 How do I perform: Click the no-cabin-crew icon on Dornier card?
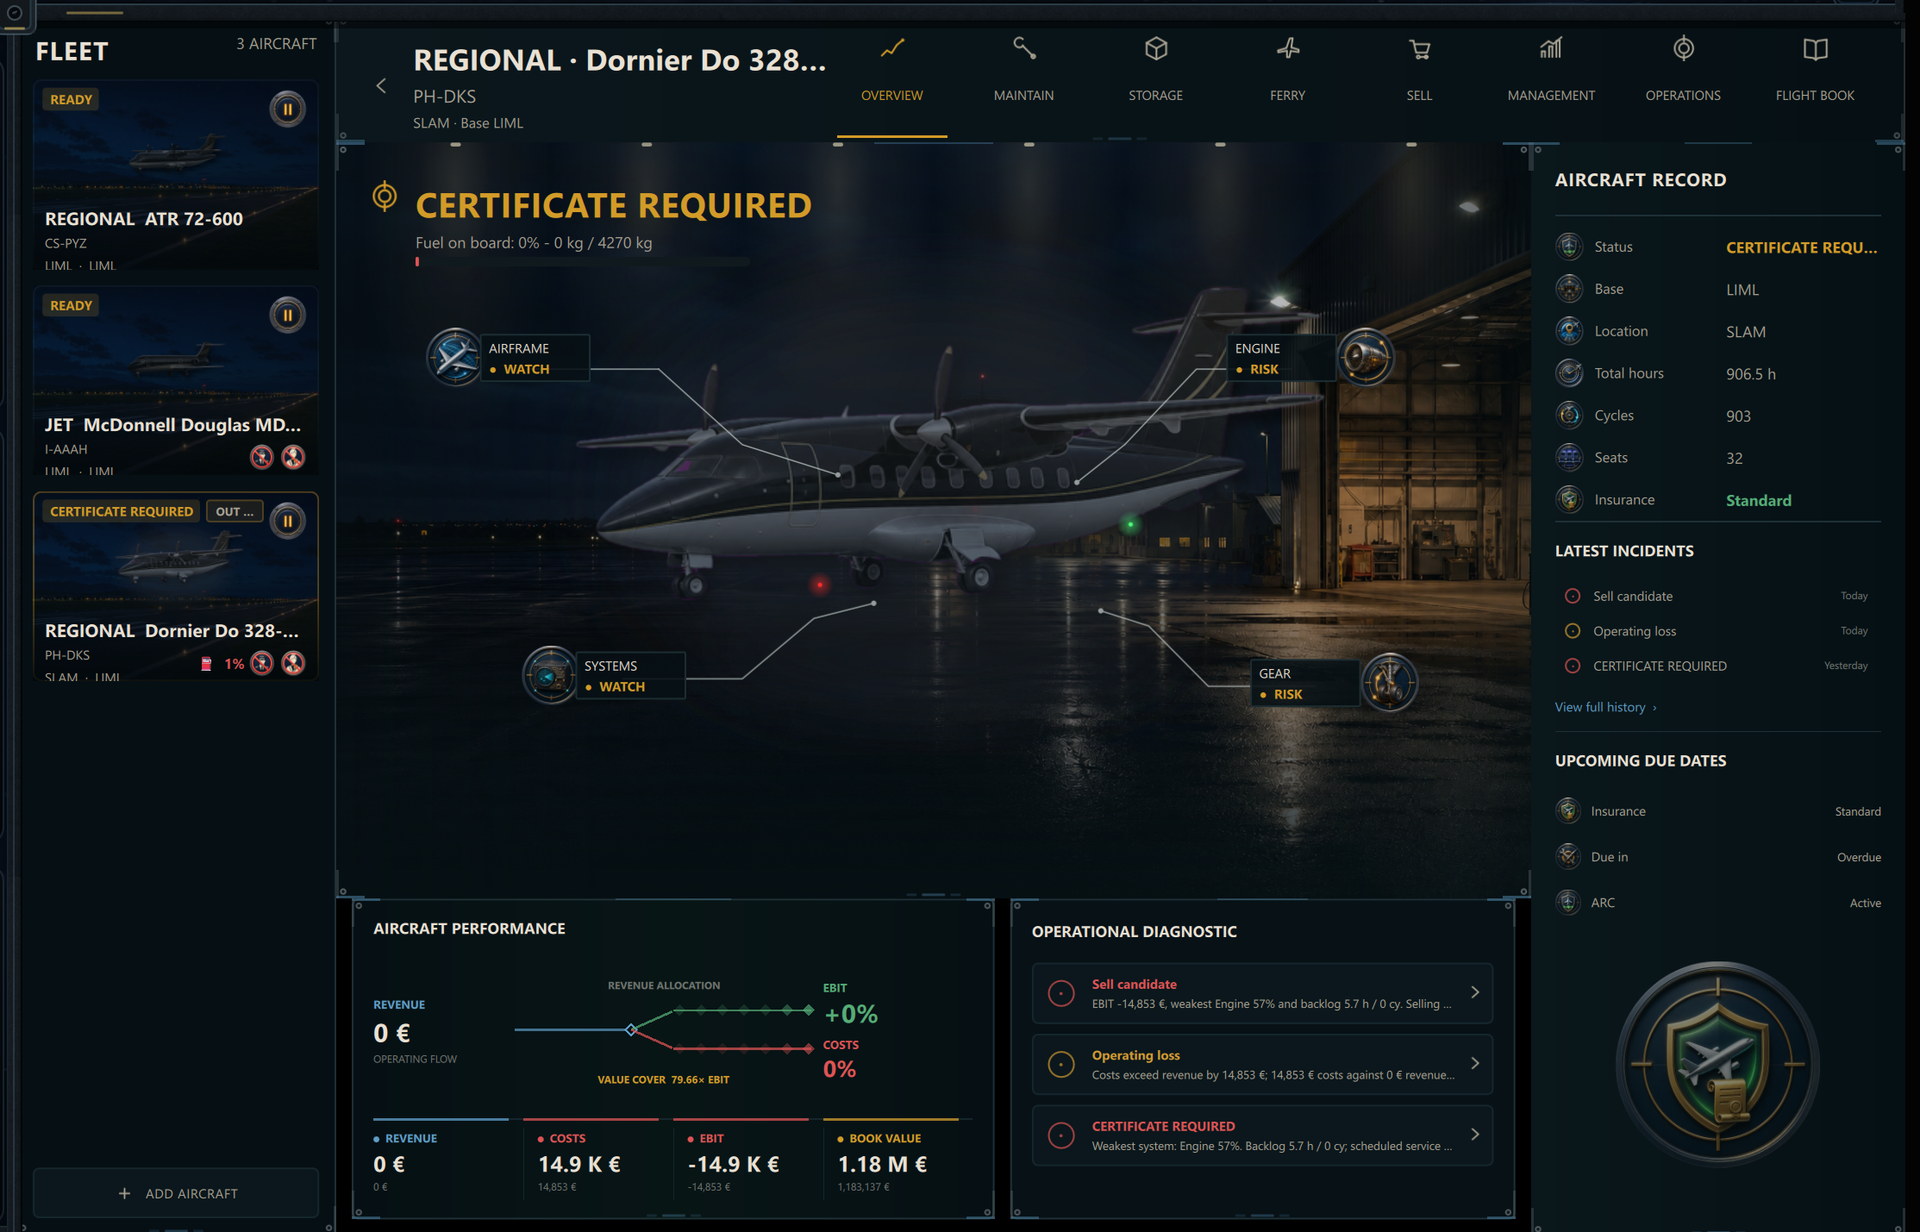click(293, 663)
